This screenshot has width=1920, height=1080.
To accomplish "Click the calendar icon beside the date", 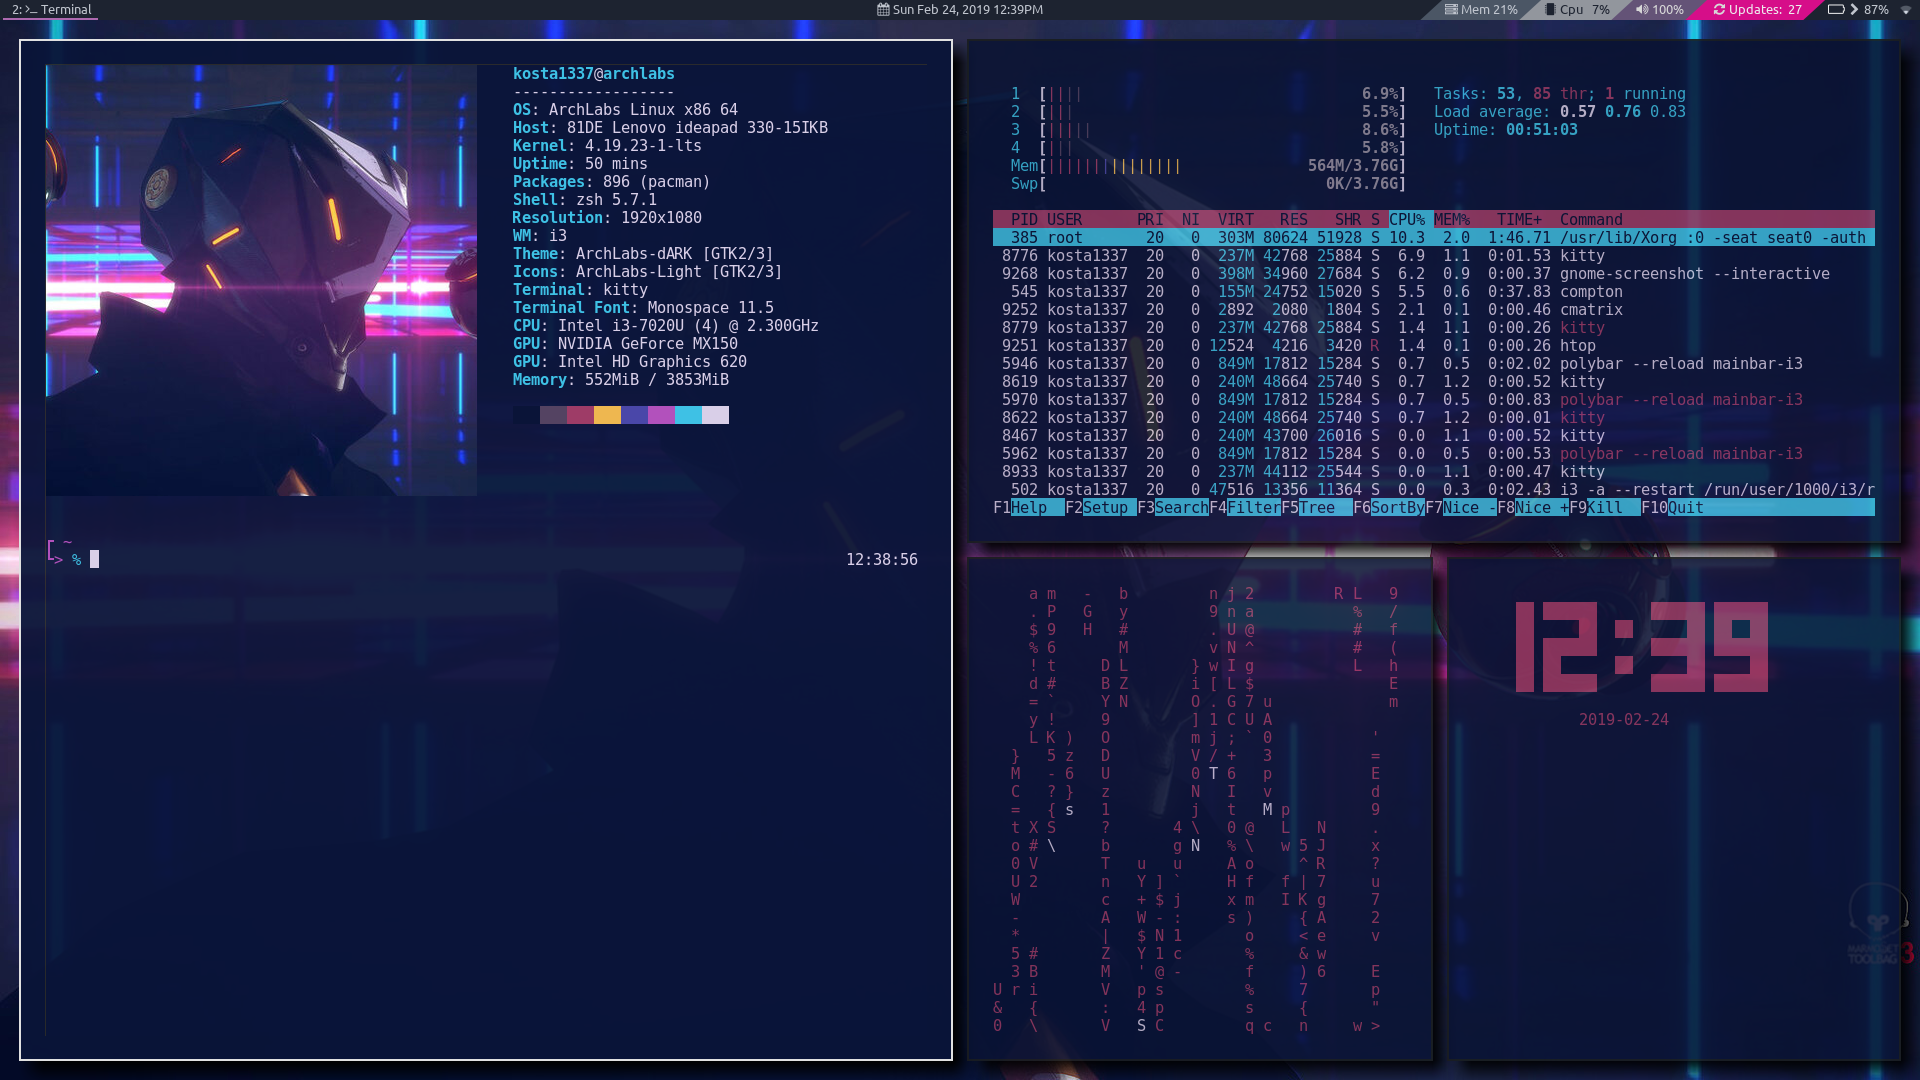I will coord(883,9).
